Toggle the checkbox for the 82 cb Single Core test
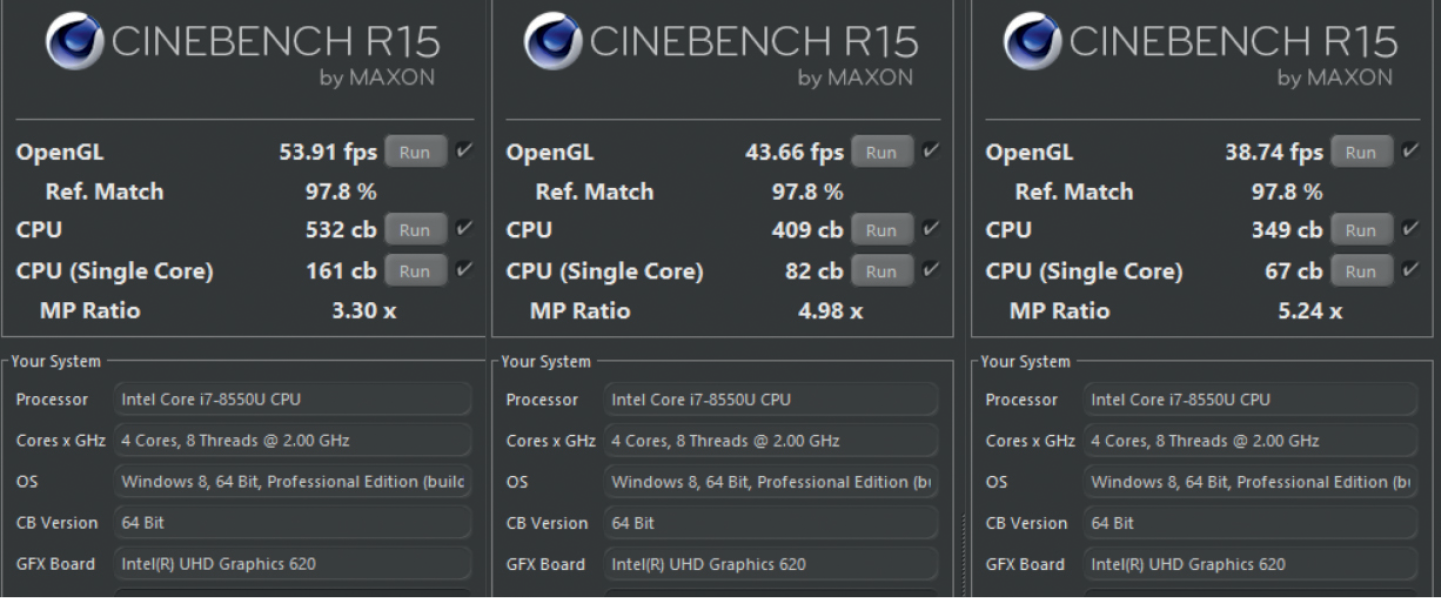The height and width of the screenshot is (598, 1441). [x=931, y=270]
